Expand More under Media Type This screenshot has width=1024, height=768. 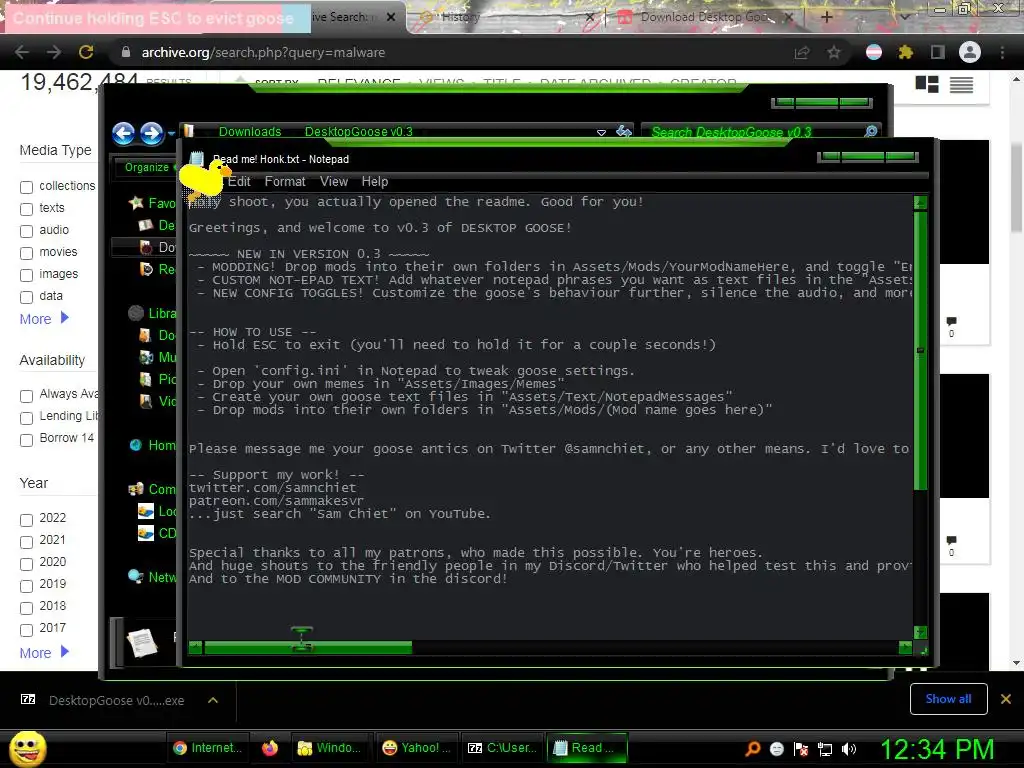[x=44, y=319]
